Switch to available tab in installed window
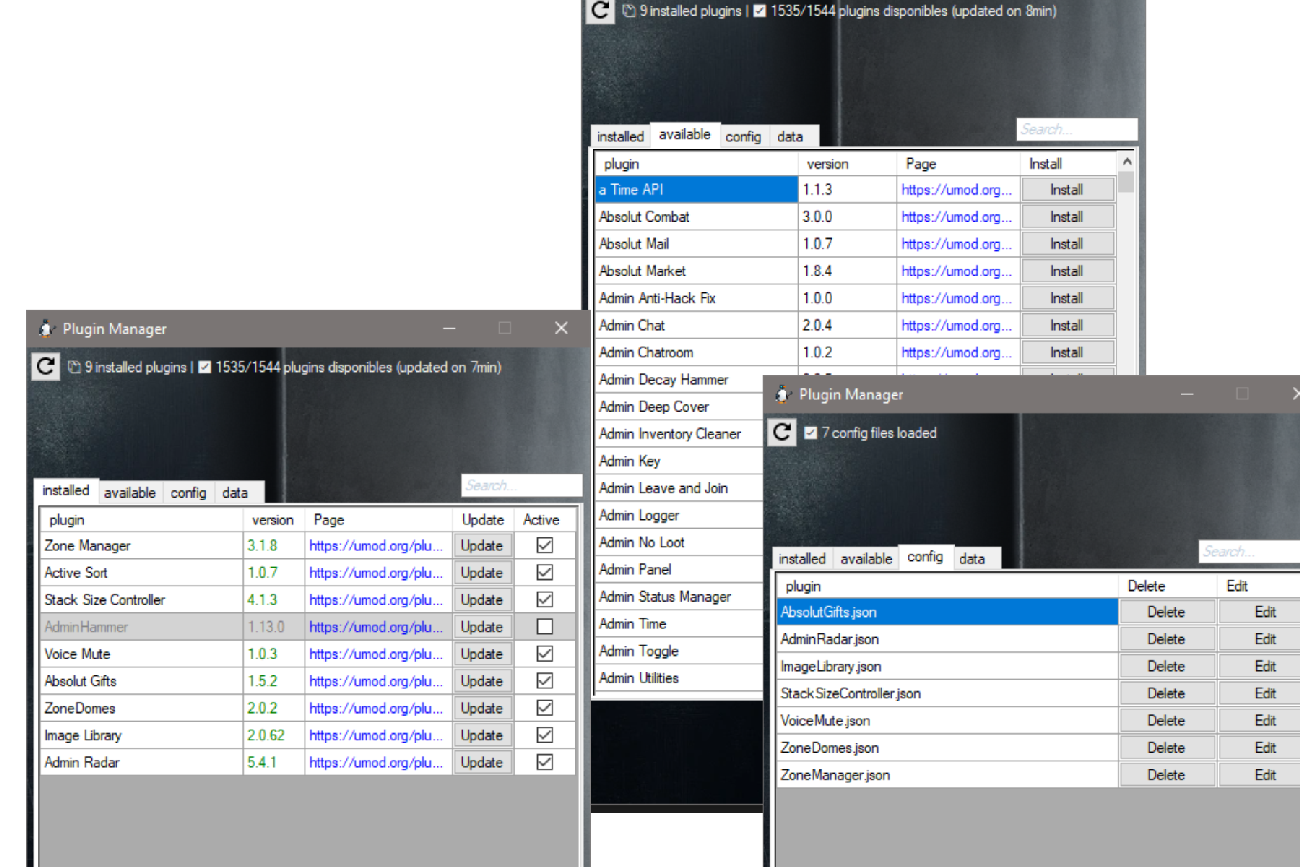The image size is (1300, 867). [x=130, y=493]
